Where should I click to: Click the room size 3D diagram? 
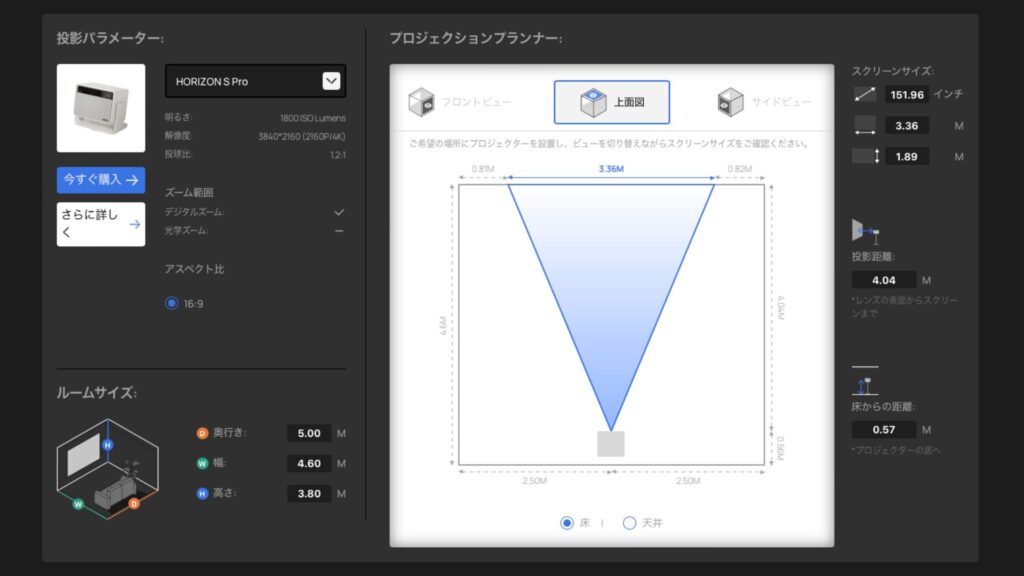tap(108, 469)
